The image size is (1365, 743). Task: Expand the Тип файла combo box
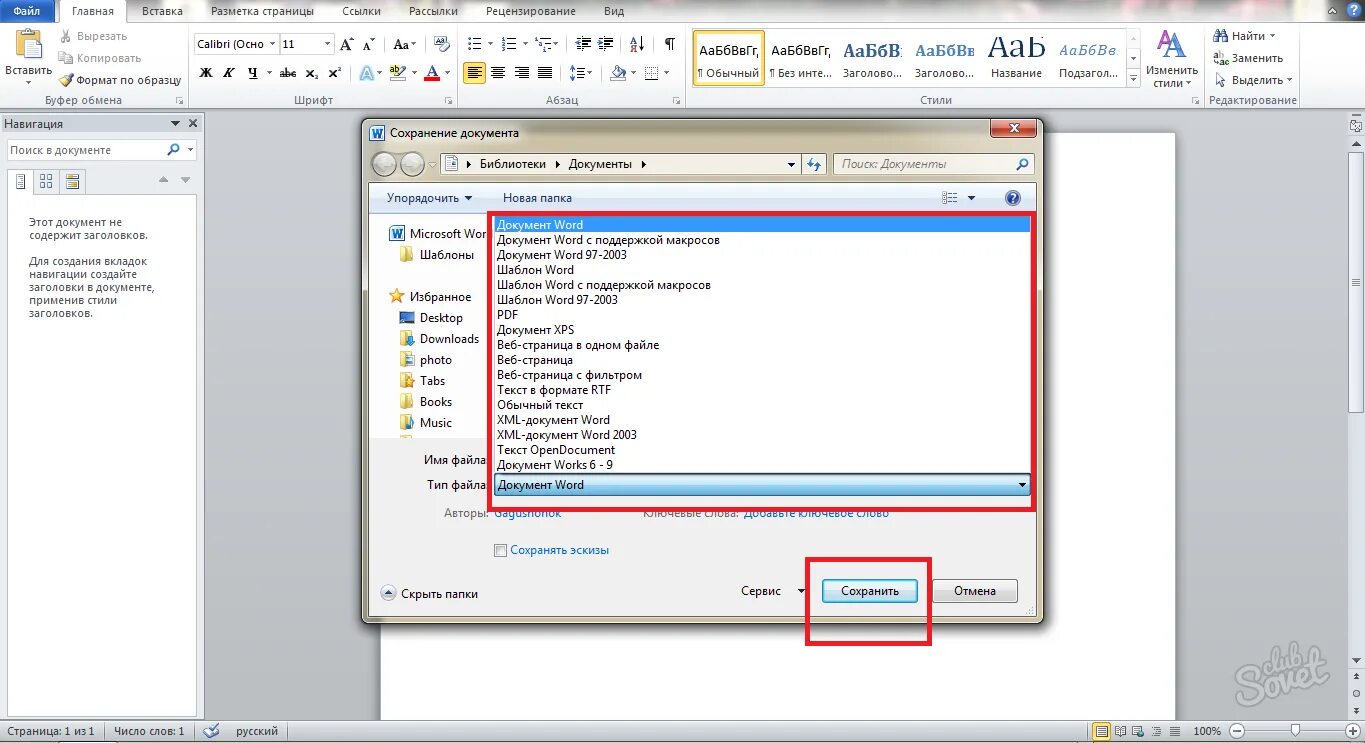(763, 485)
